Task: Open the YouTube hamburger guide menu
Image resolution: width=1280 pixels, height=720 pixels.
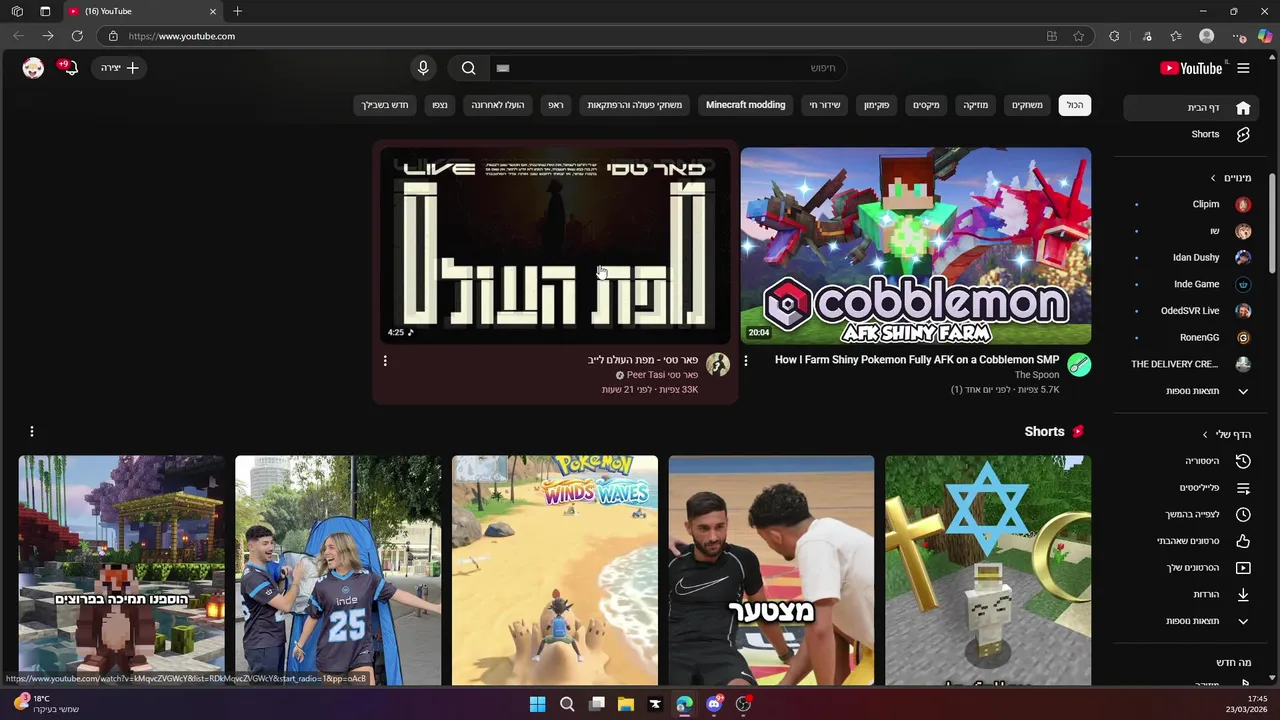Action: click(x=1243, y=68)
